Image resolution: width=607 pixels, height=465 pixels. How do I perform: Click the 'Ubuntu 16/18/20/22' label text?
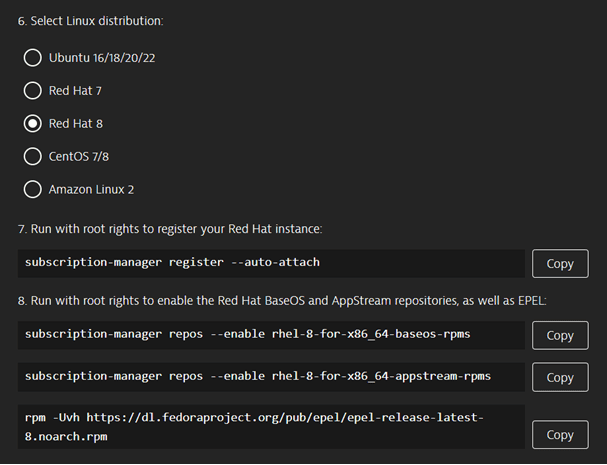point(102,58)
